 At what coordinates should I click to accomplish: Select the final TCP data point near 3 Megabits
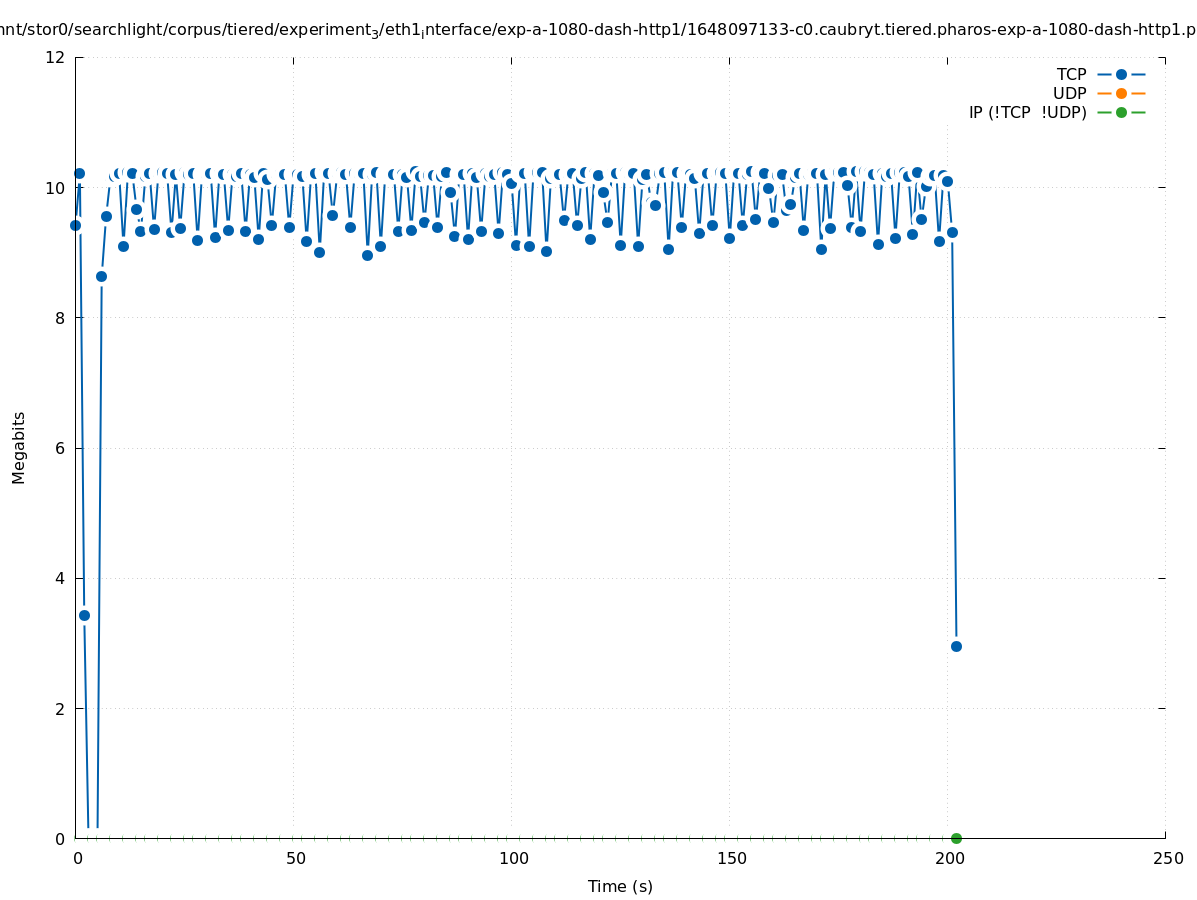pyautogui.click(x=956, y=646)
